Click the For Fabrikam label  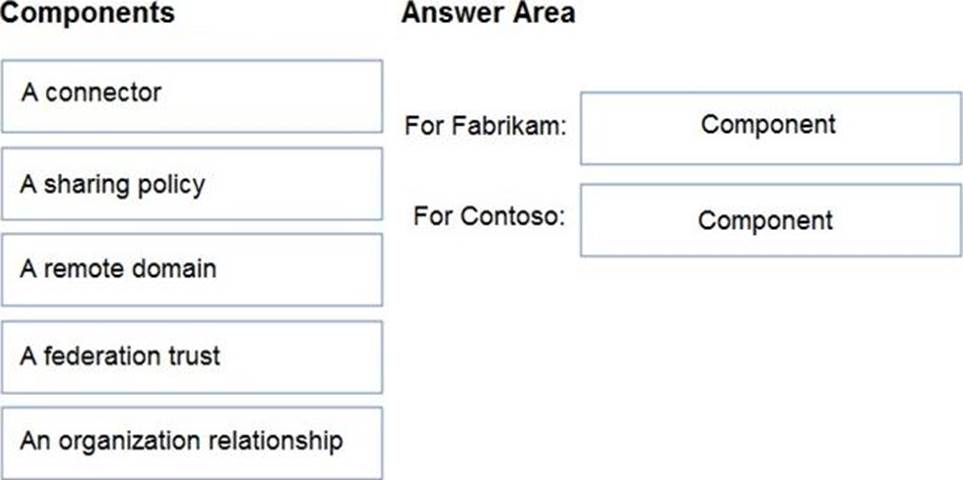coord(486,127)
